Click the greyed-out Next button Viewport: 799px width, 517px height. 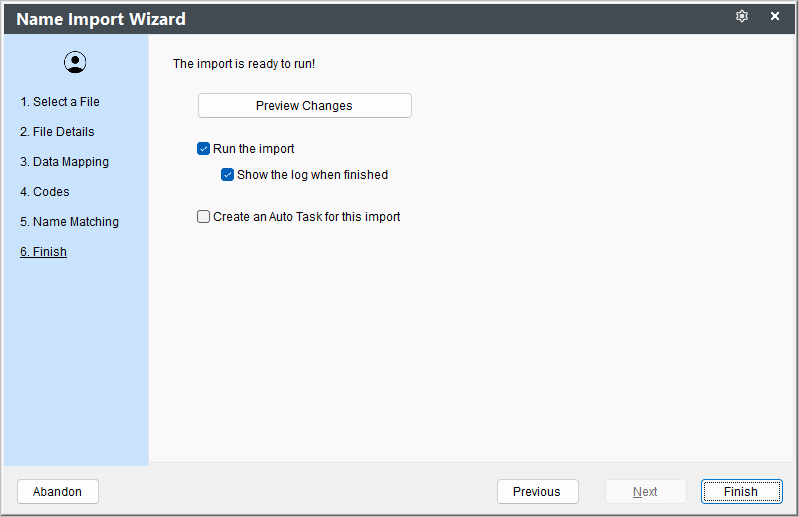tap(646, 492)
